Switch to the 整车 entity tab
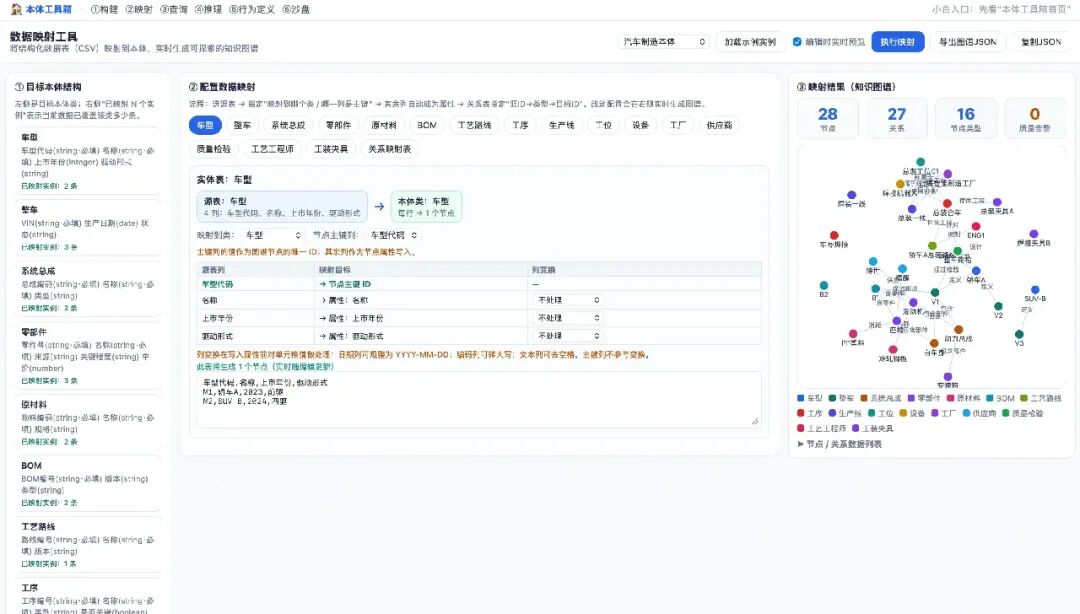Image resolution: width=1080 pixels, height=614 pixels. [x=242, y=125]
